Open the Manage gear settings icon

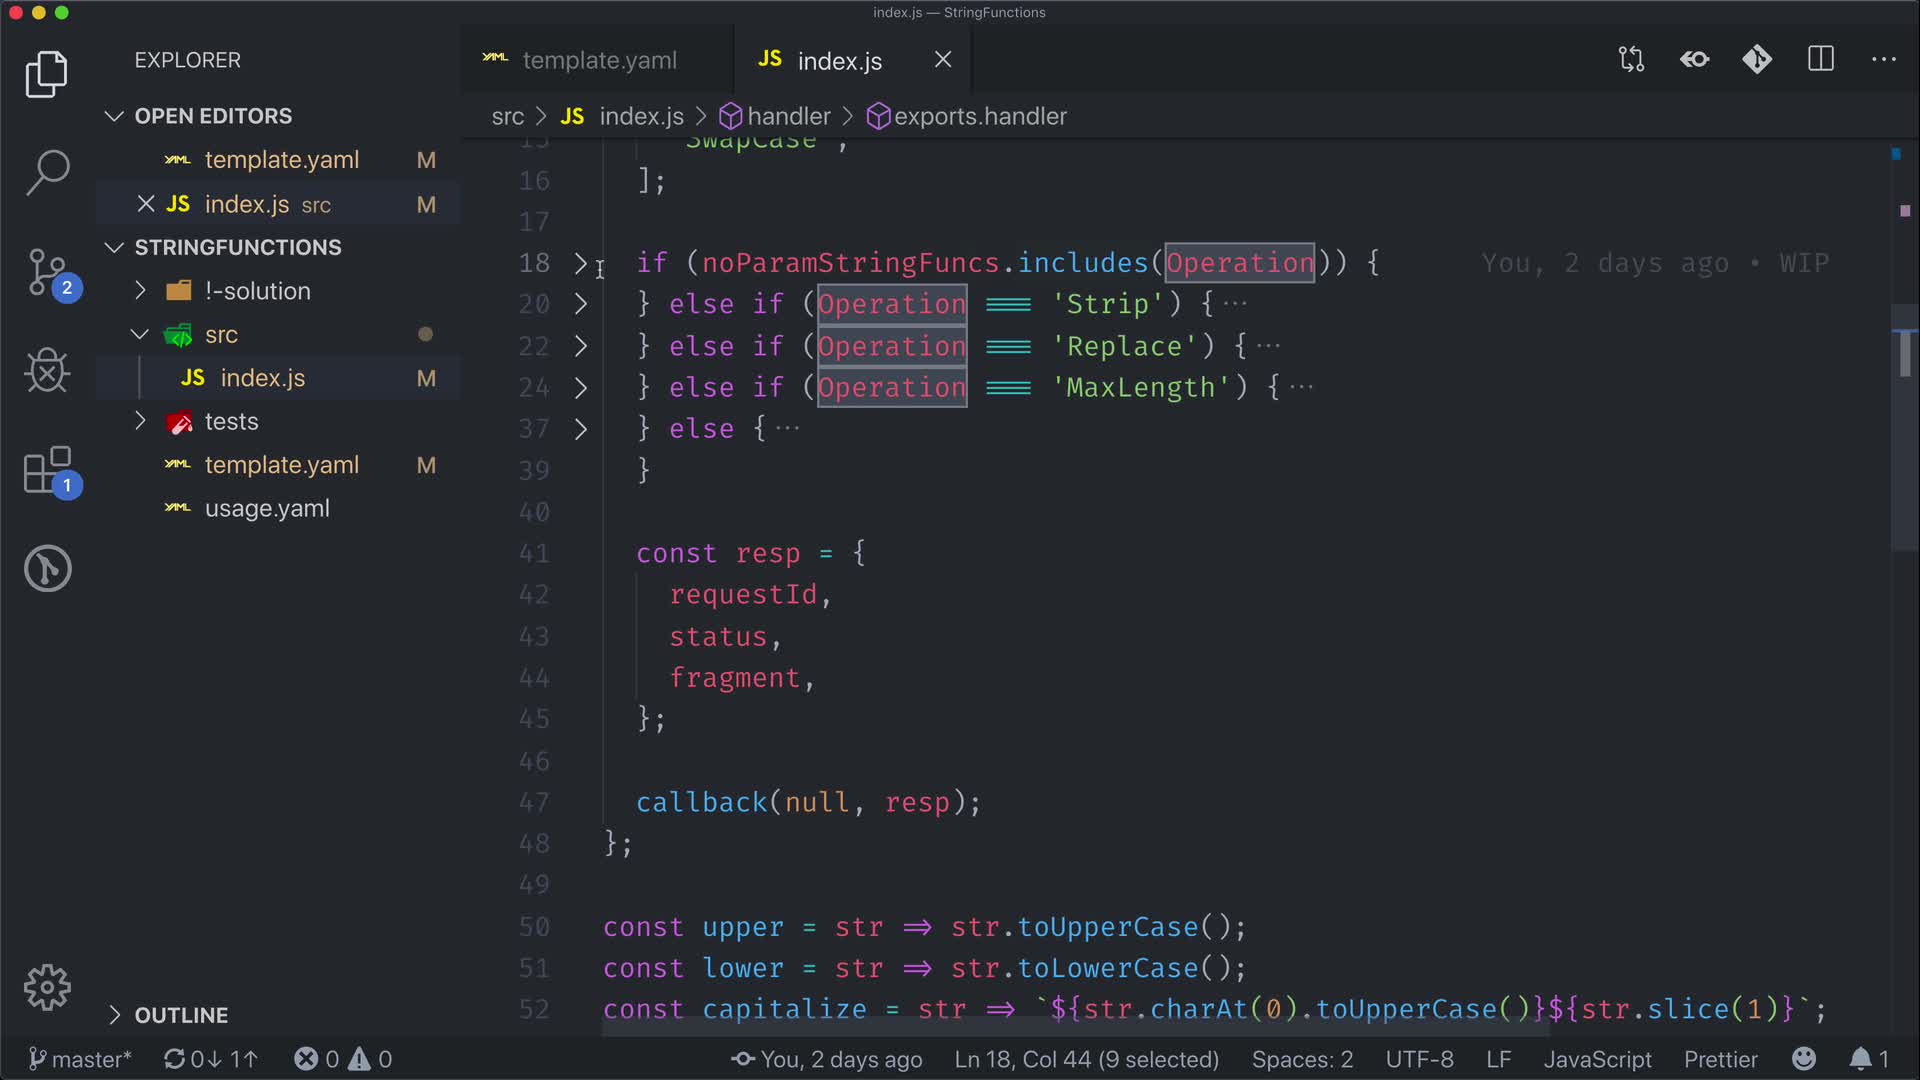tap(47, 988)
